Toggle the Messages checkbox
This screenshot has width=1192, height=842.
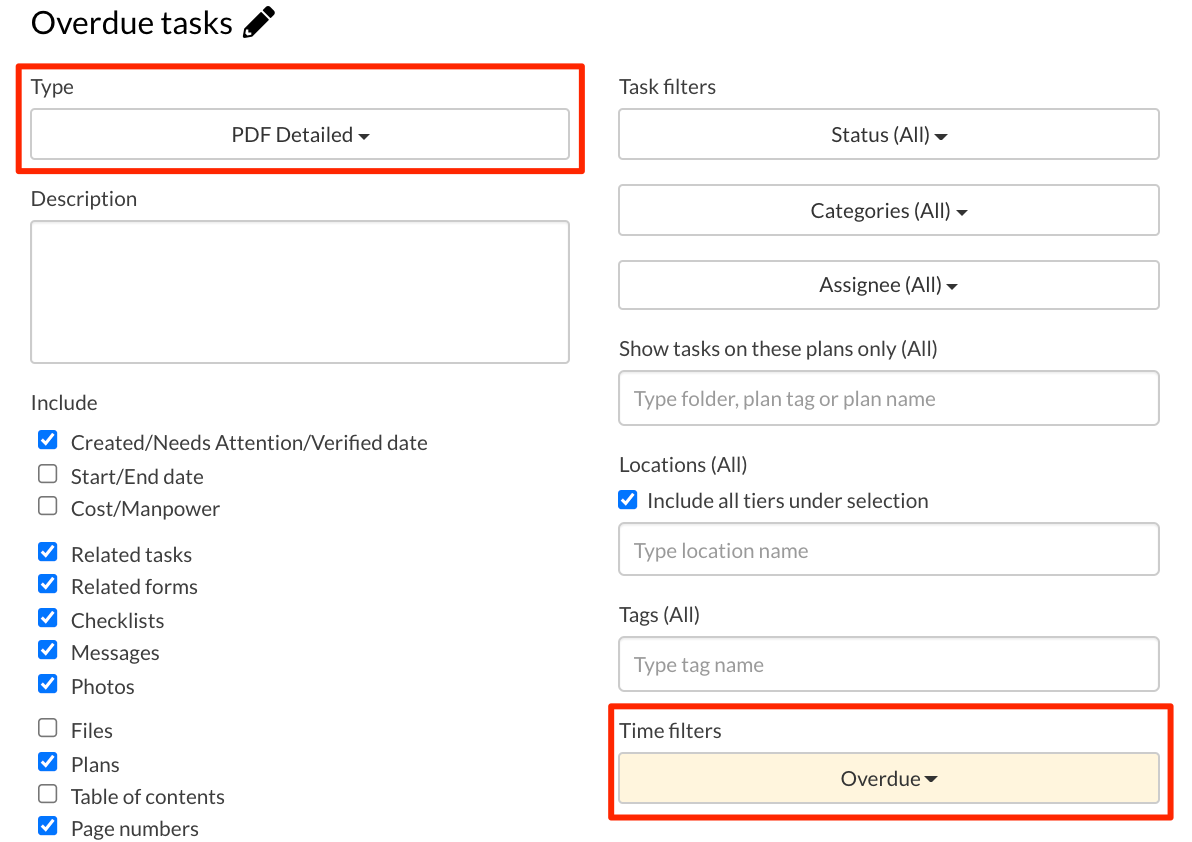48,651
